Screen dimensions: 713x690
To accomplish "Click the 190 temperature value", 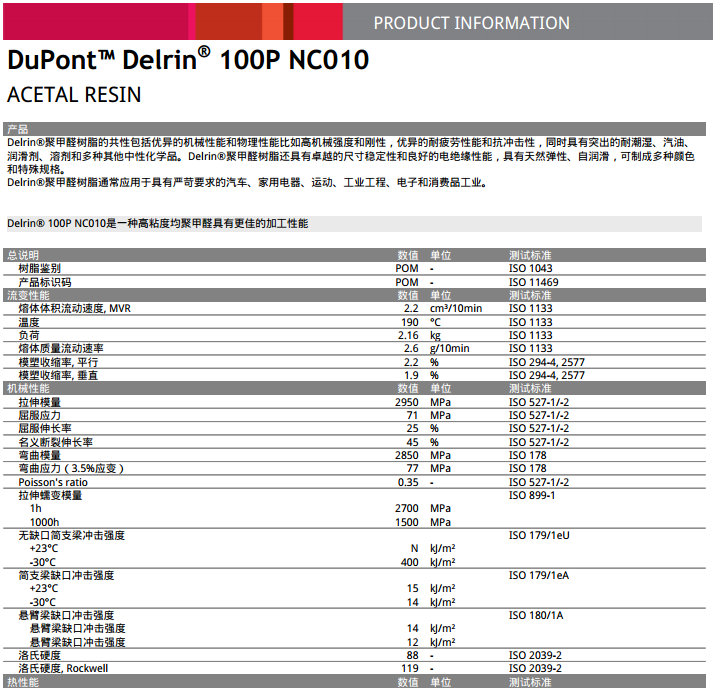I will pos(410,322).
